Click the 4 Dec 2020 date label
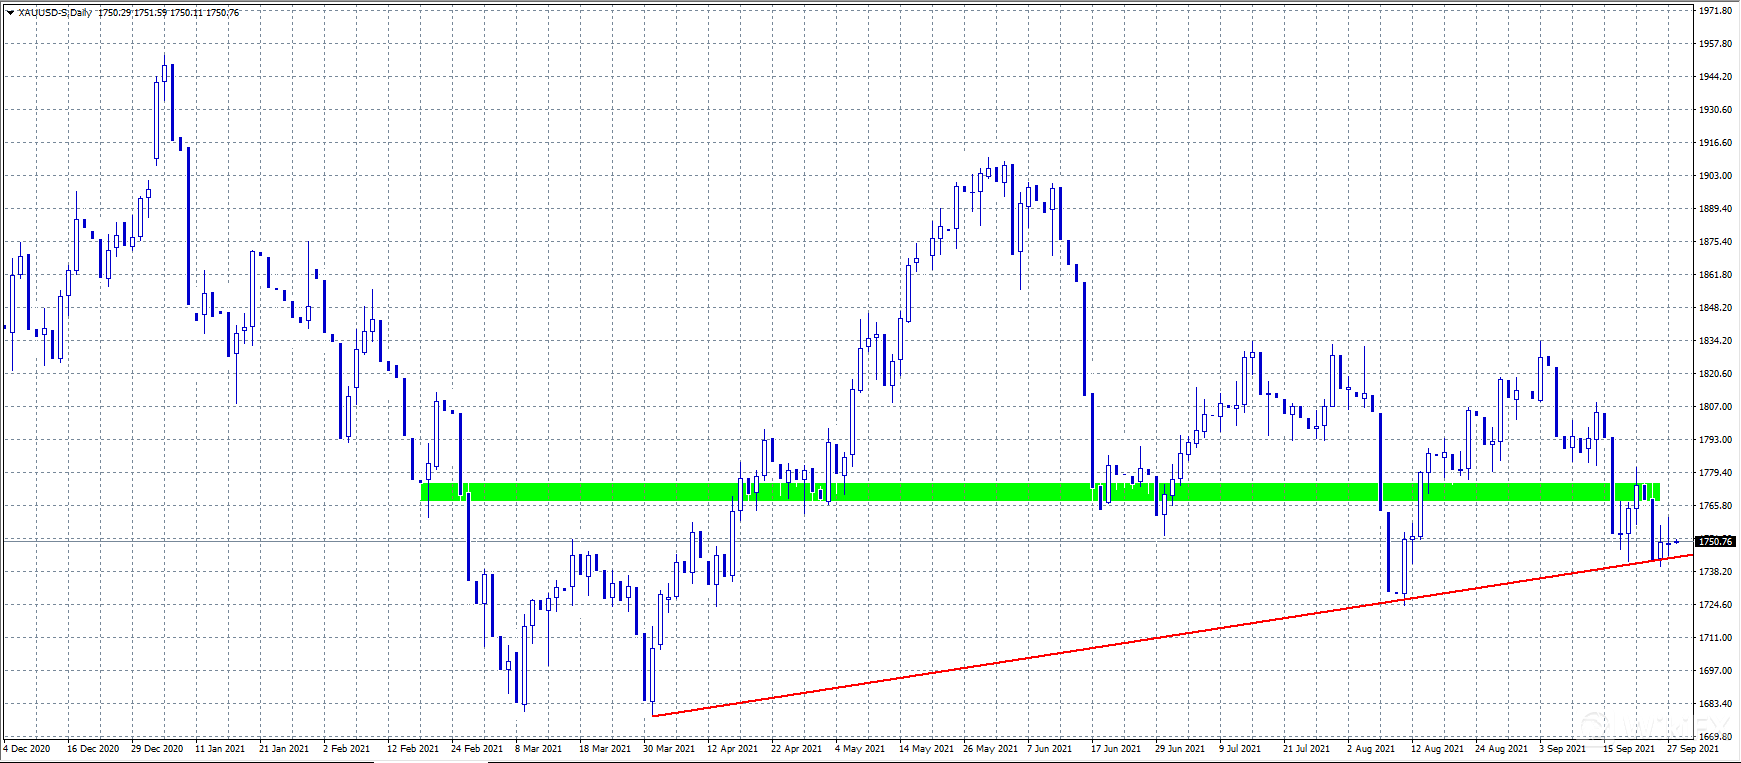 tap(28, 749)
